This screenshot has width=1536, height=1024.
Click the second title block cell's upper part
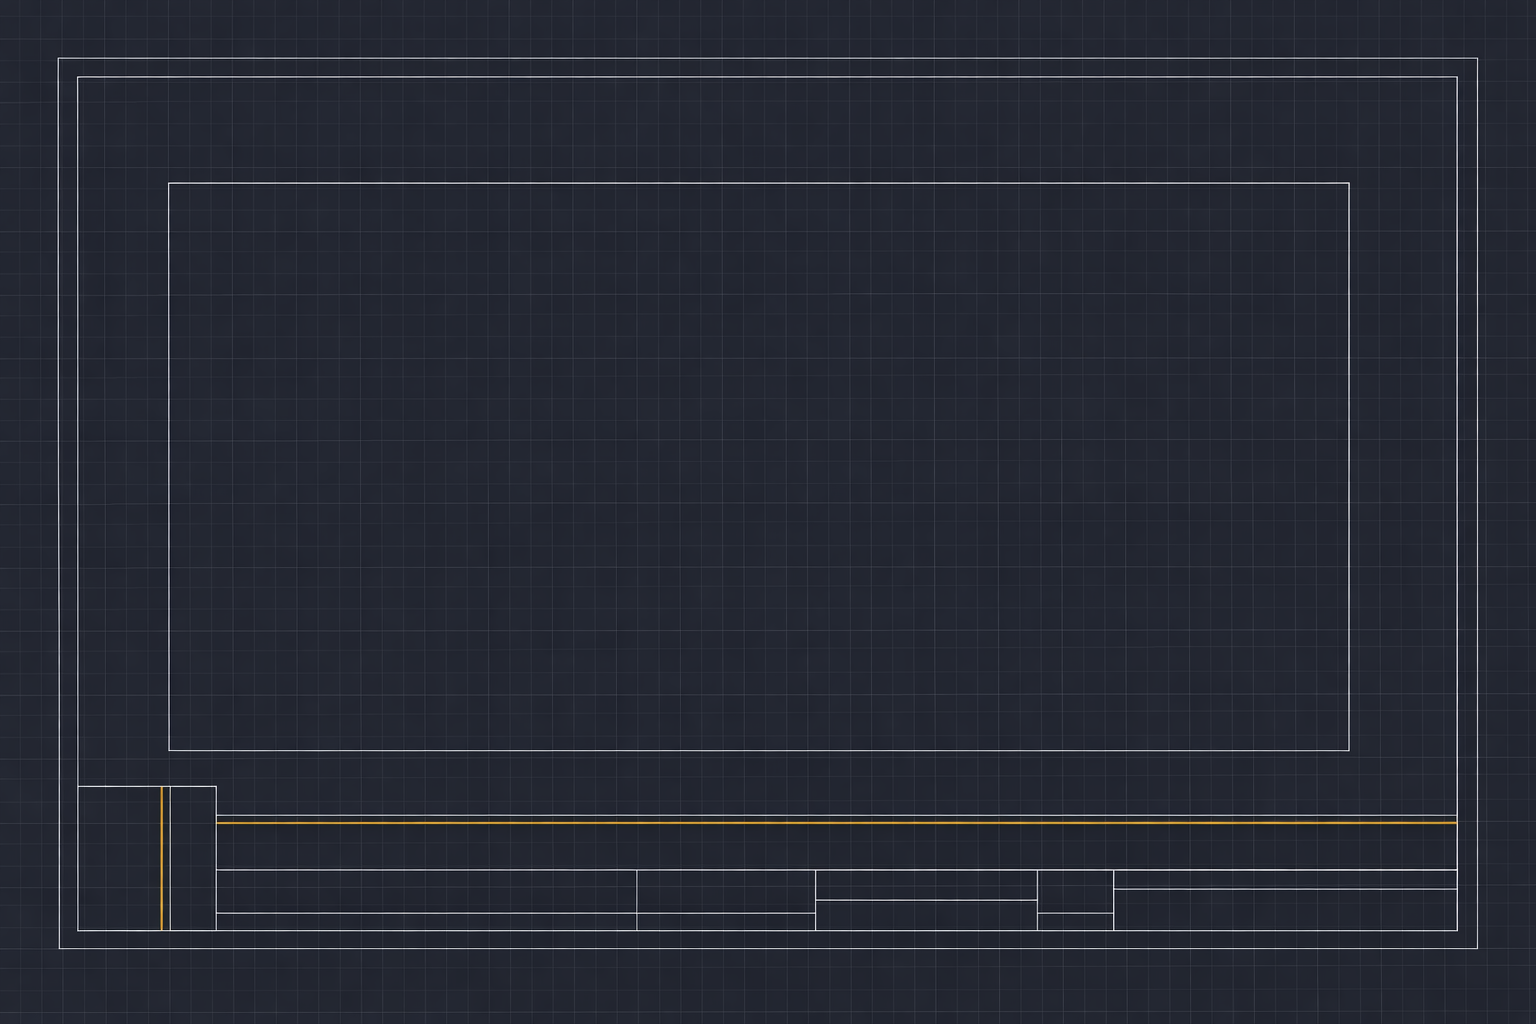(726, 891)
